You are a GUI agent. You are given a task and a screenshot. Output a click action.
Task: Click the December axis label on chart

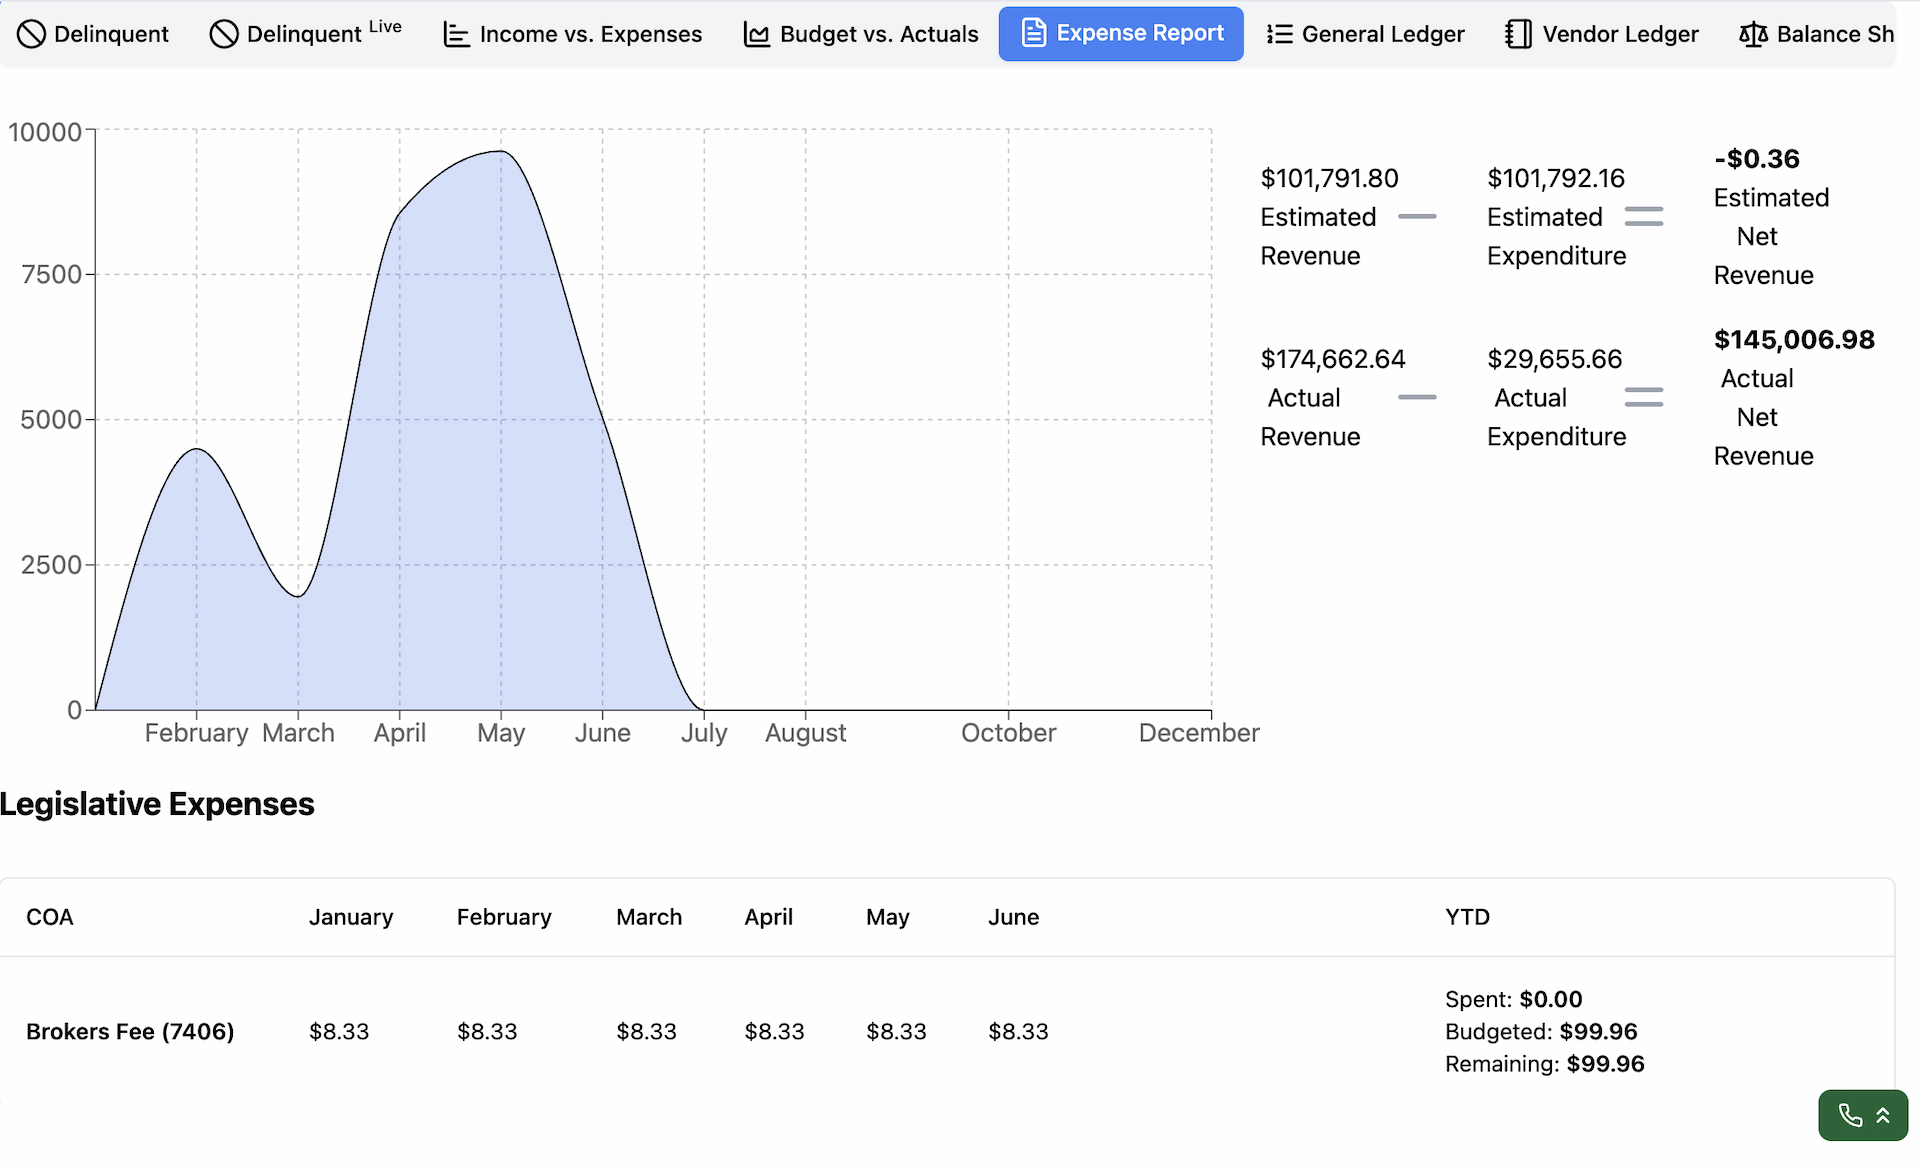[1199, 733]
